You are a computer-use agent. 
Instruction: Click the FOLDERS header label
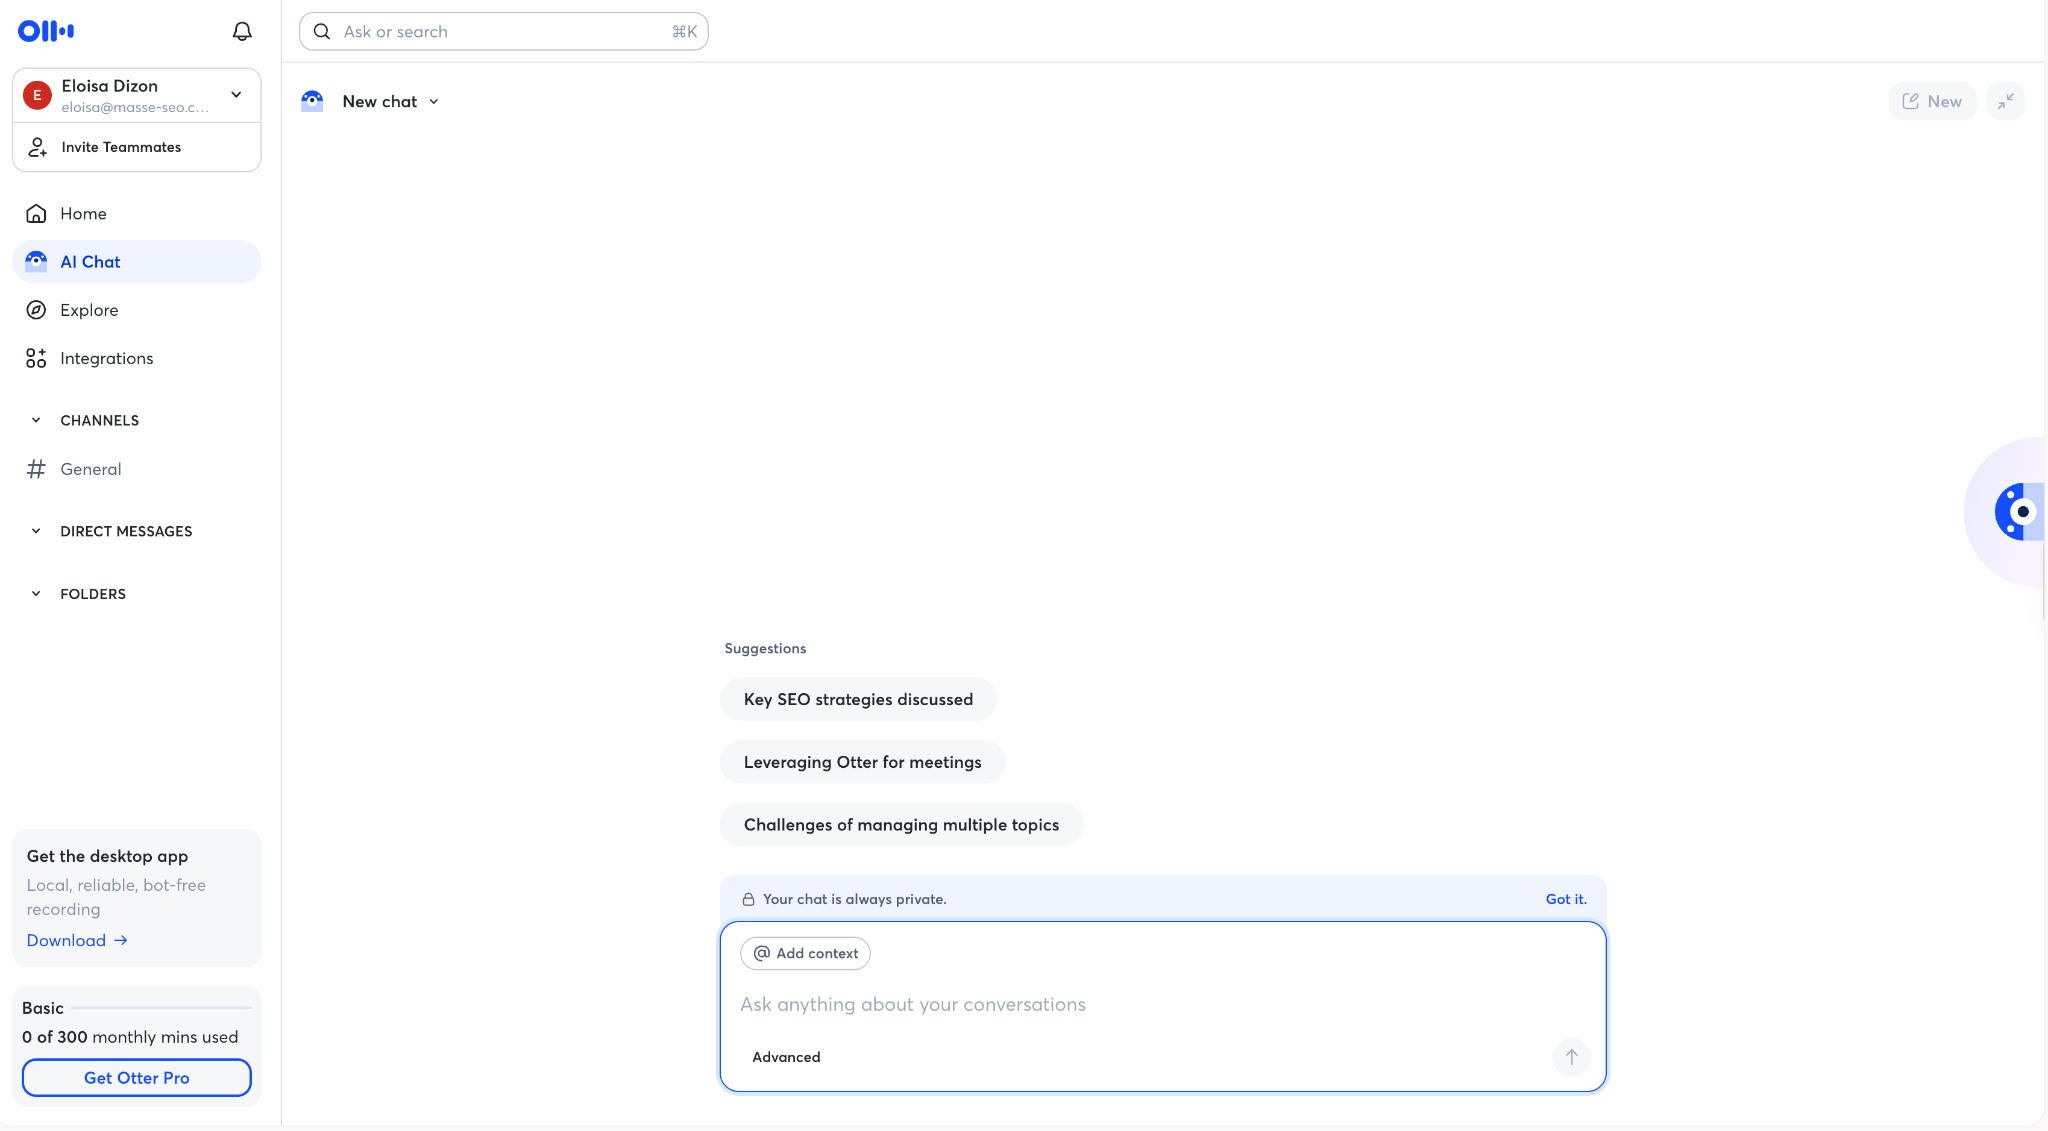[x=93, y=594]
